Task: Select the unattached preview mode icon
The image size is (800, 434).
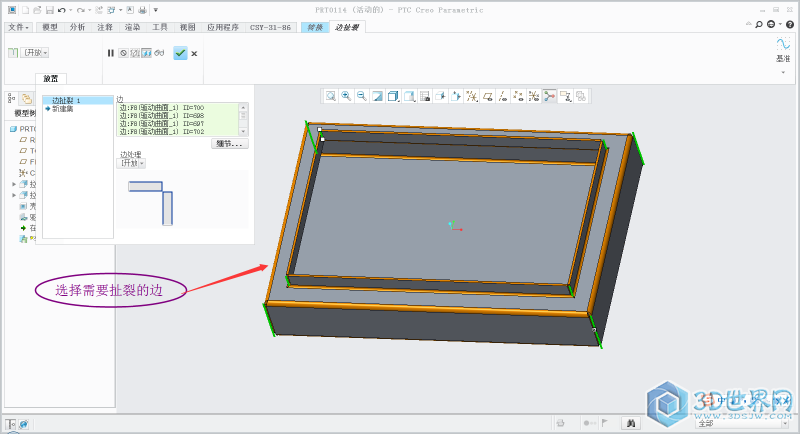Action: pyautogui.click(x=135, y=53)
